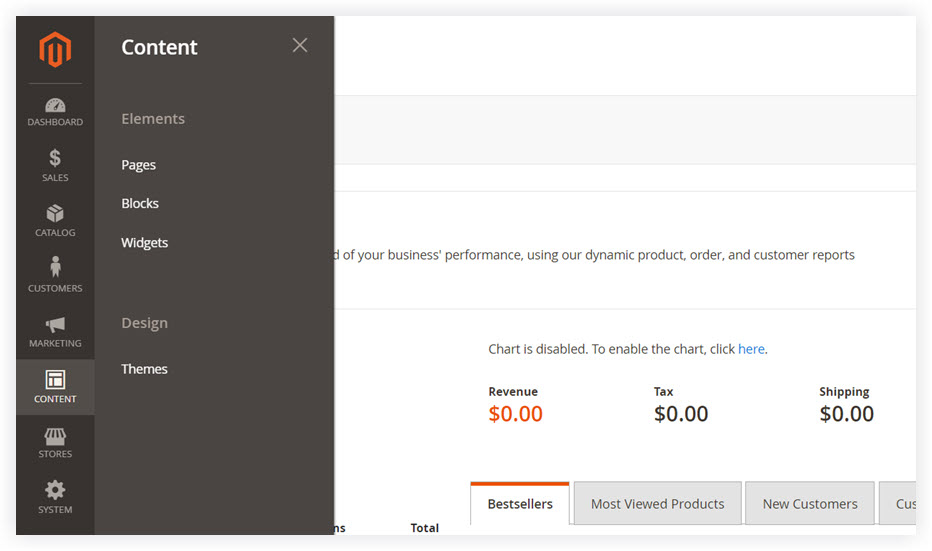
Task: Select the Catalog box icon
Action: [x=55, y=213]
